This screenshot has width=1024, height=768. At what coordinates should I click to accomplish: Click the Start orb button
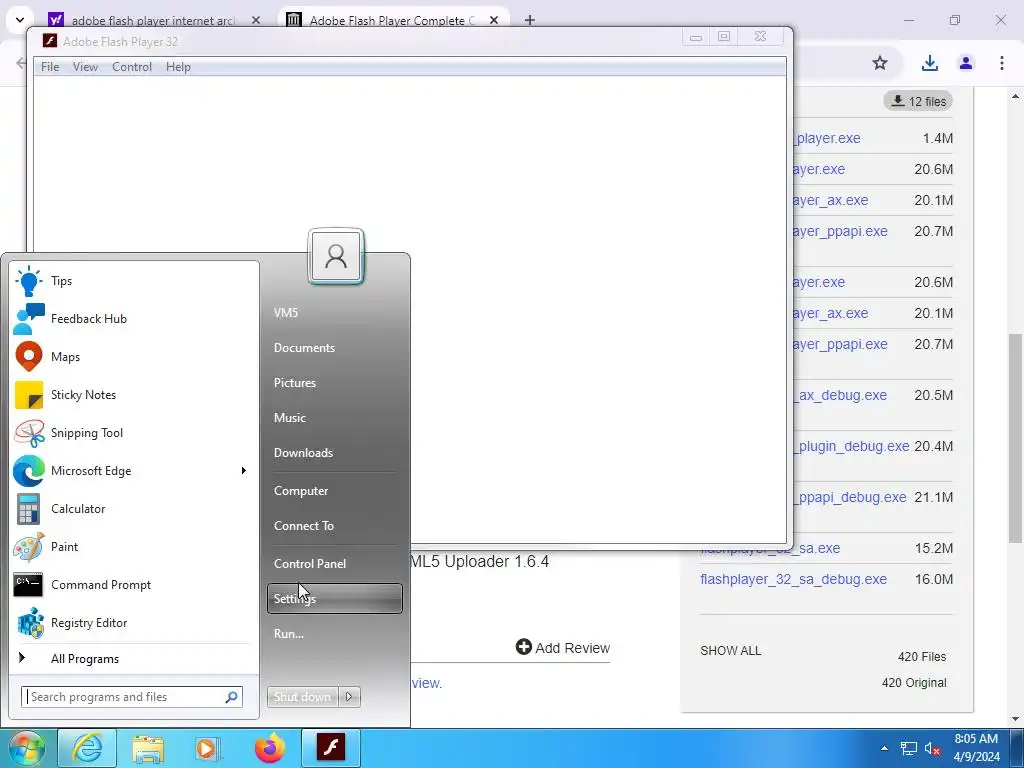pos(25,748)
